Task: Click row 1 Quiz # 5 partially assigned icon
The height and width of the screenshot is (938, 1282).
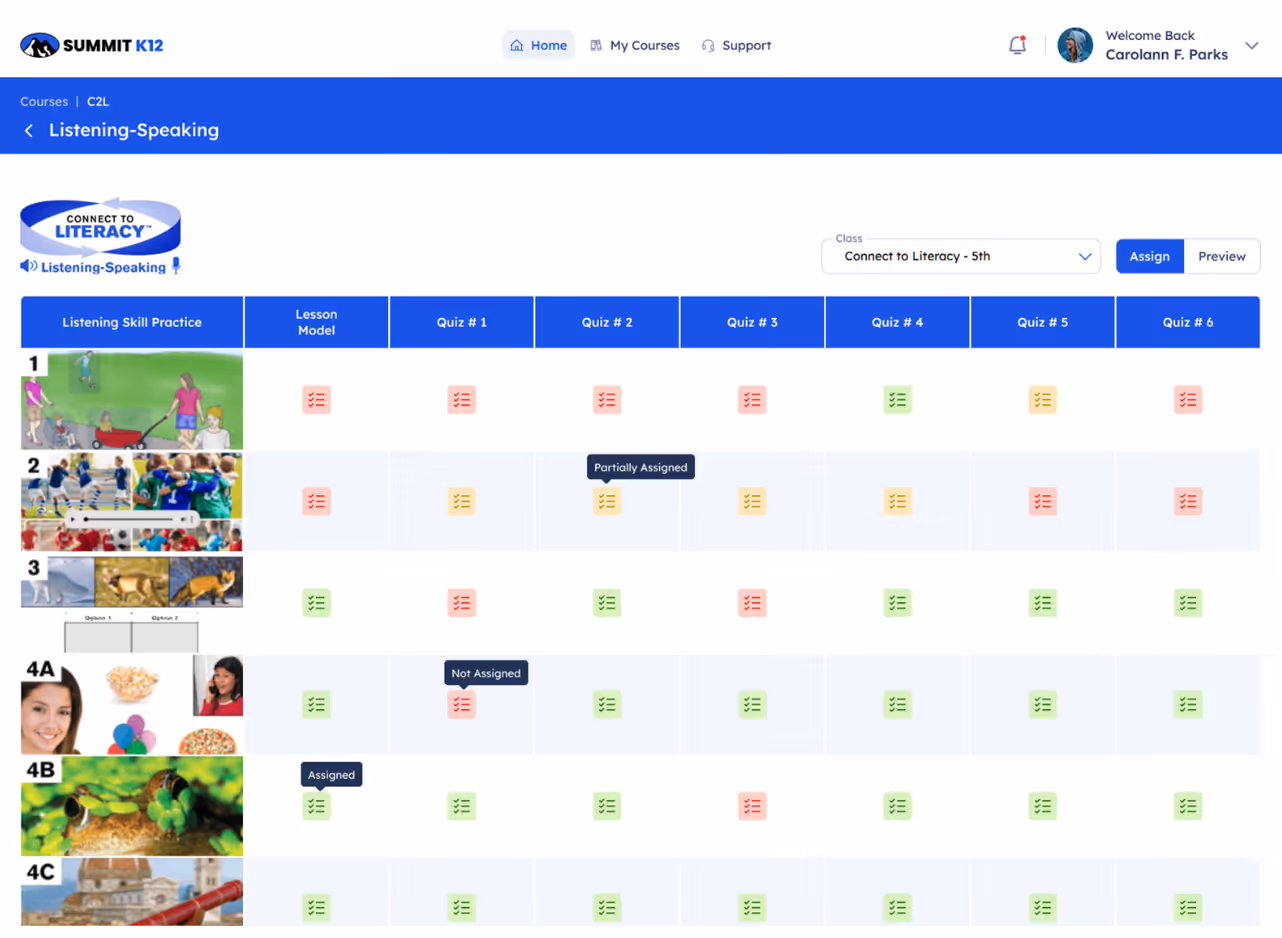Action: (1043, 400)
